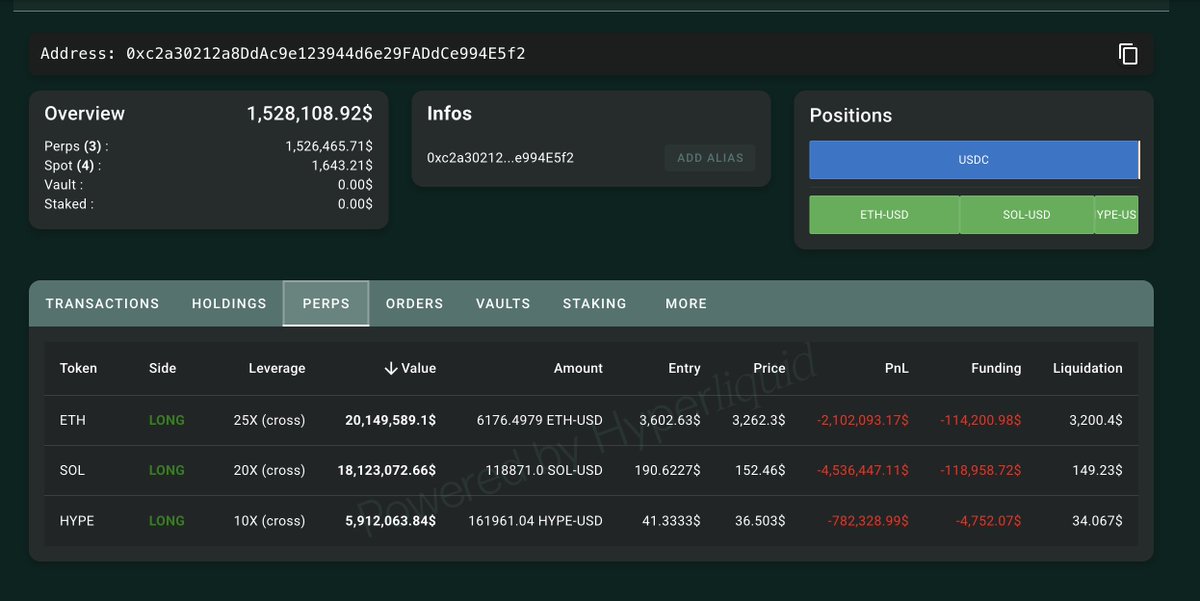Switch to the ORDERS tab
The width and height of the screenshot is (1200, 601).
pos(414,303)
